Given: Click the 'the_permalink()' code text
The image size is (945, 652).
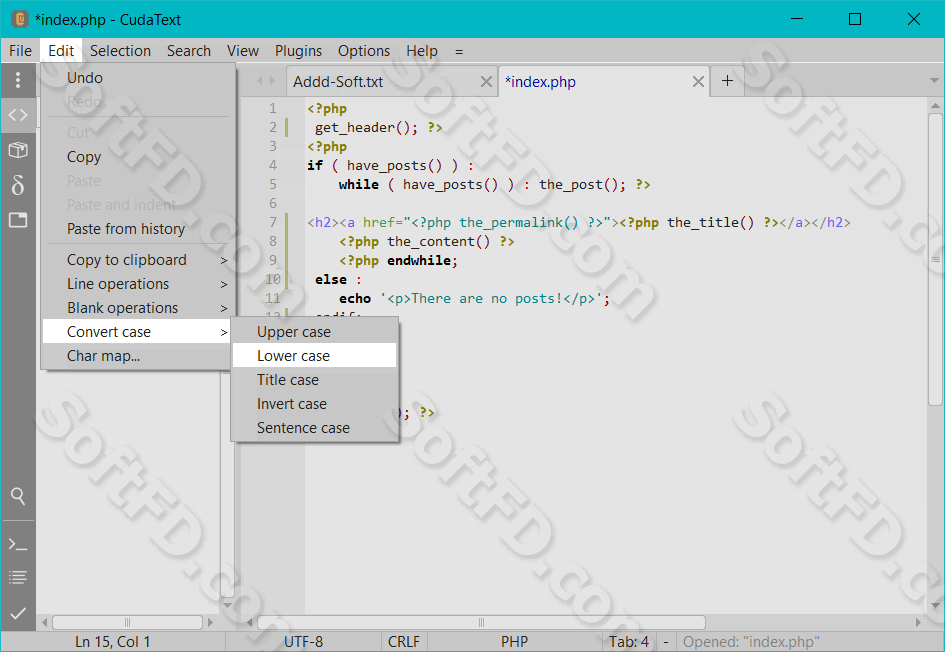Looking at the screenshot, I should coord(519,223).
